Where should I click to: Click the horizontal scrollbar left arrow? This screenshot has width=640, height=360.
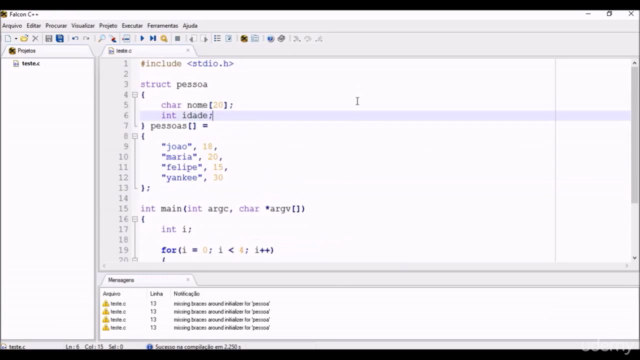click(104, 266)
